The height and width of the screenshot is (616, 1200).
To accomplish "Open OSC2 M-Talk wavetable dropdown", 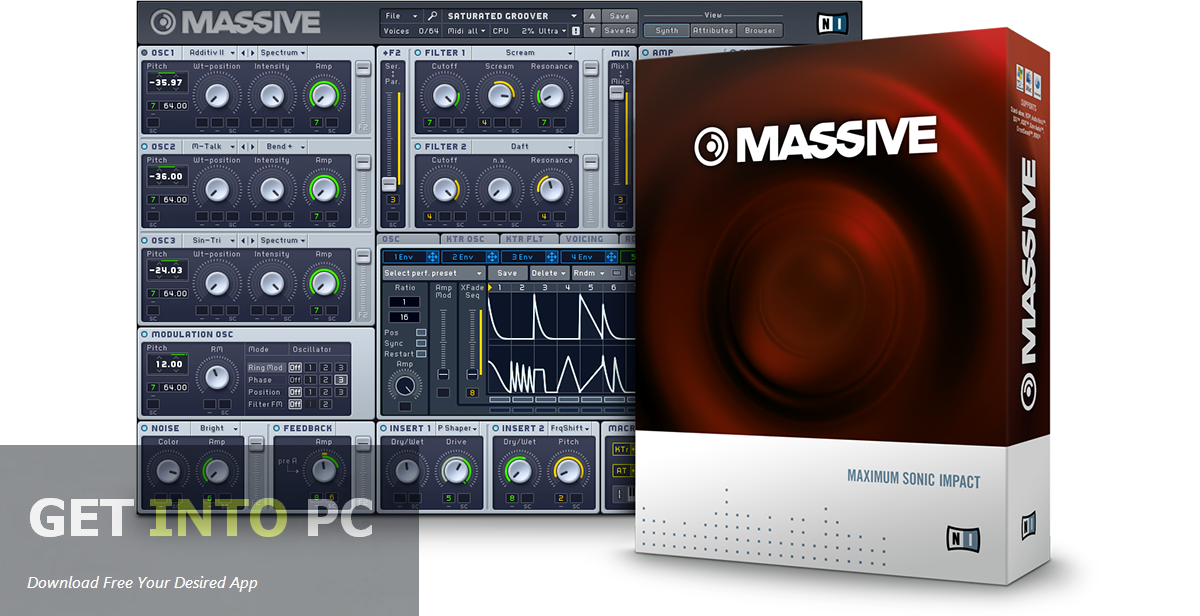I will [x=212, y=146].
